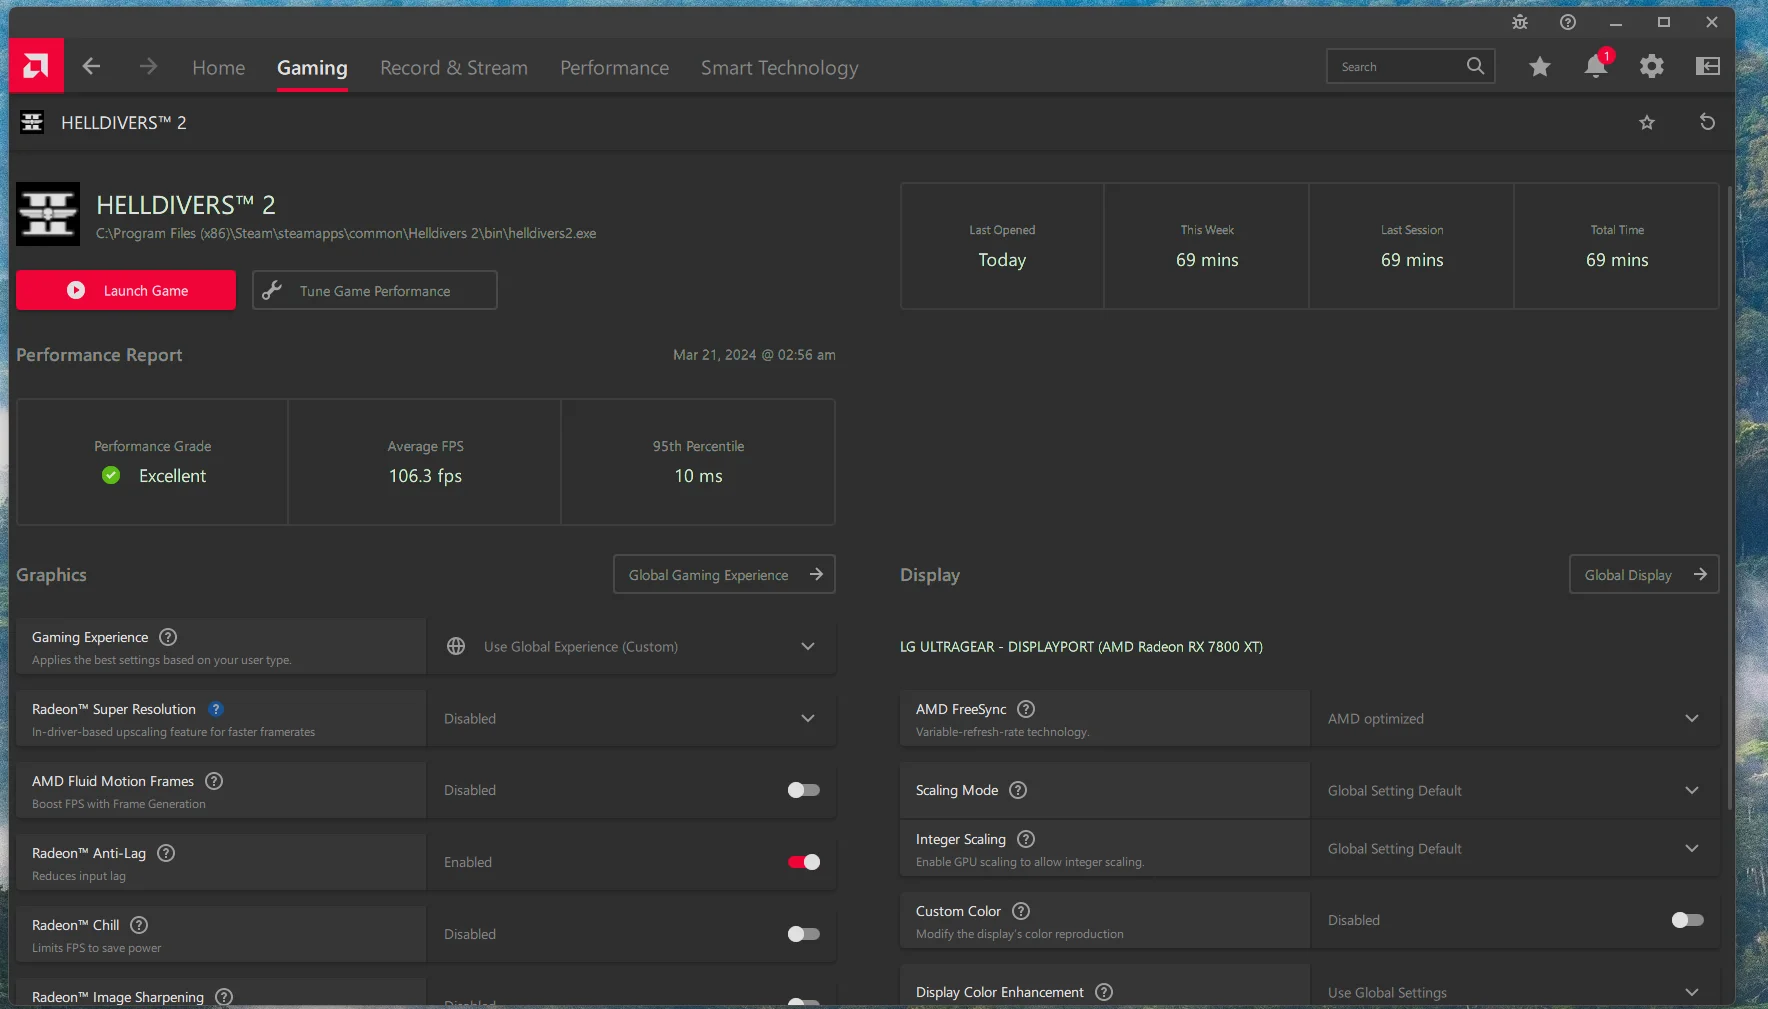This screenshot has width=1768, height=1009.
Task: Click the Launch Game button
Action: pyautogui.click(x=126, y=290)
